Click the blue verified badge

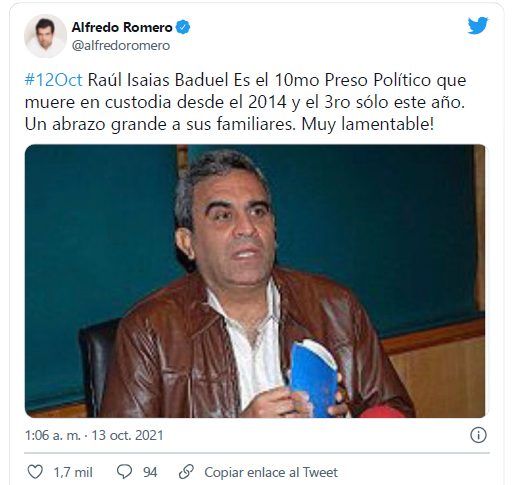click(x=183, y=27)
